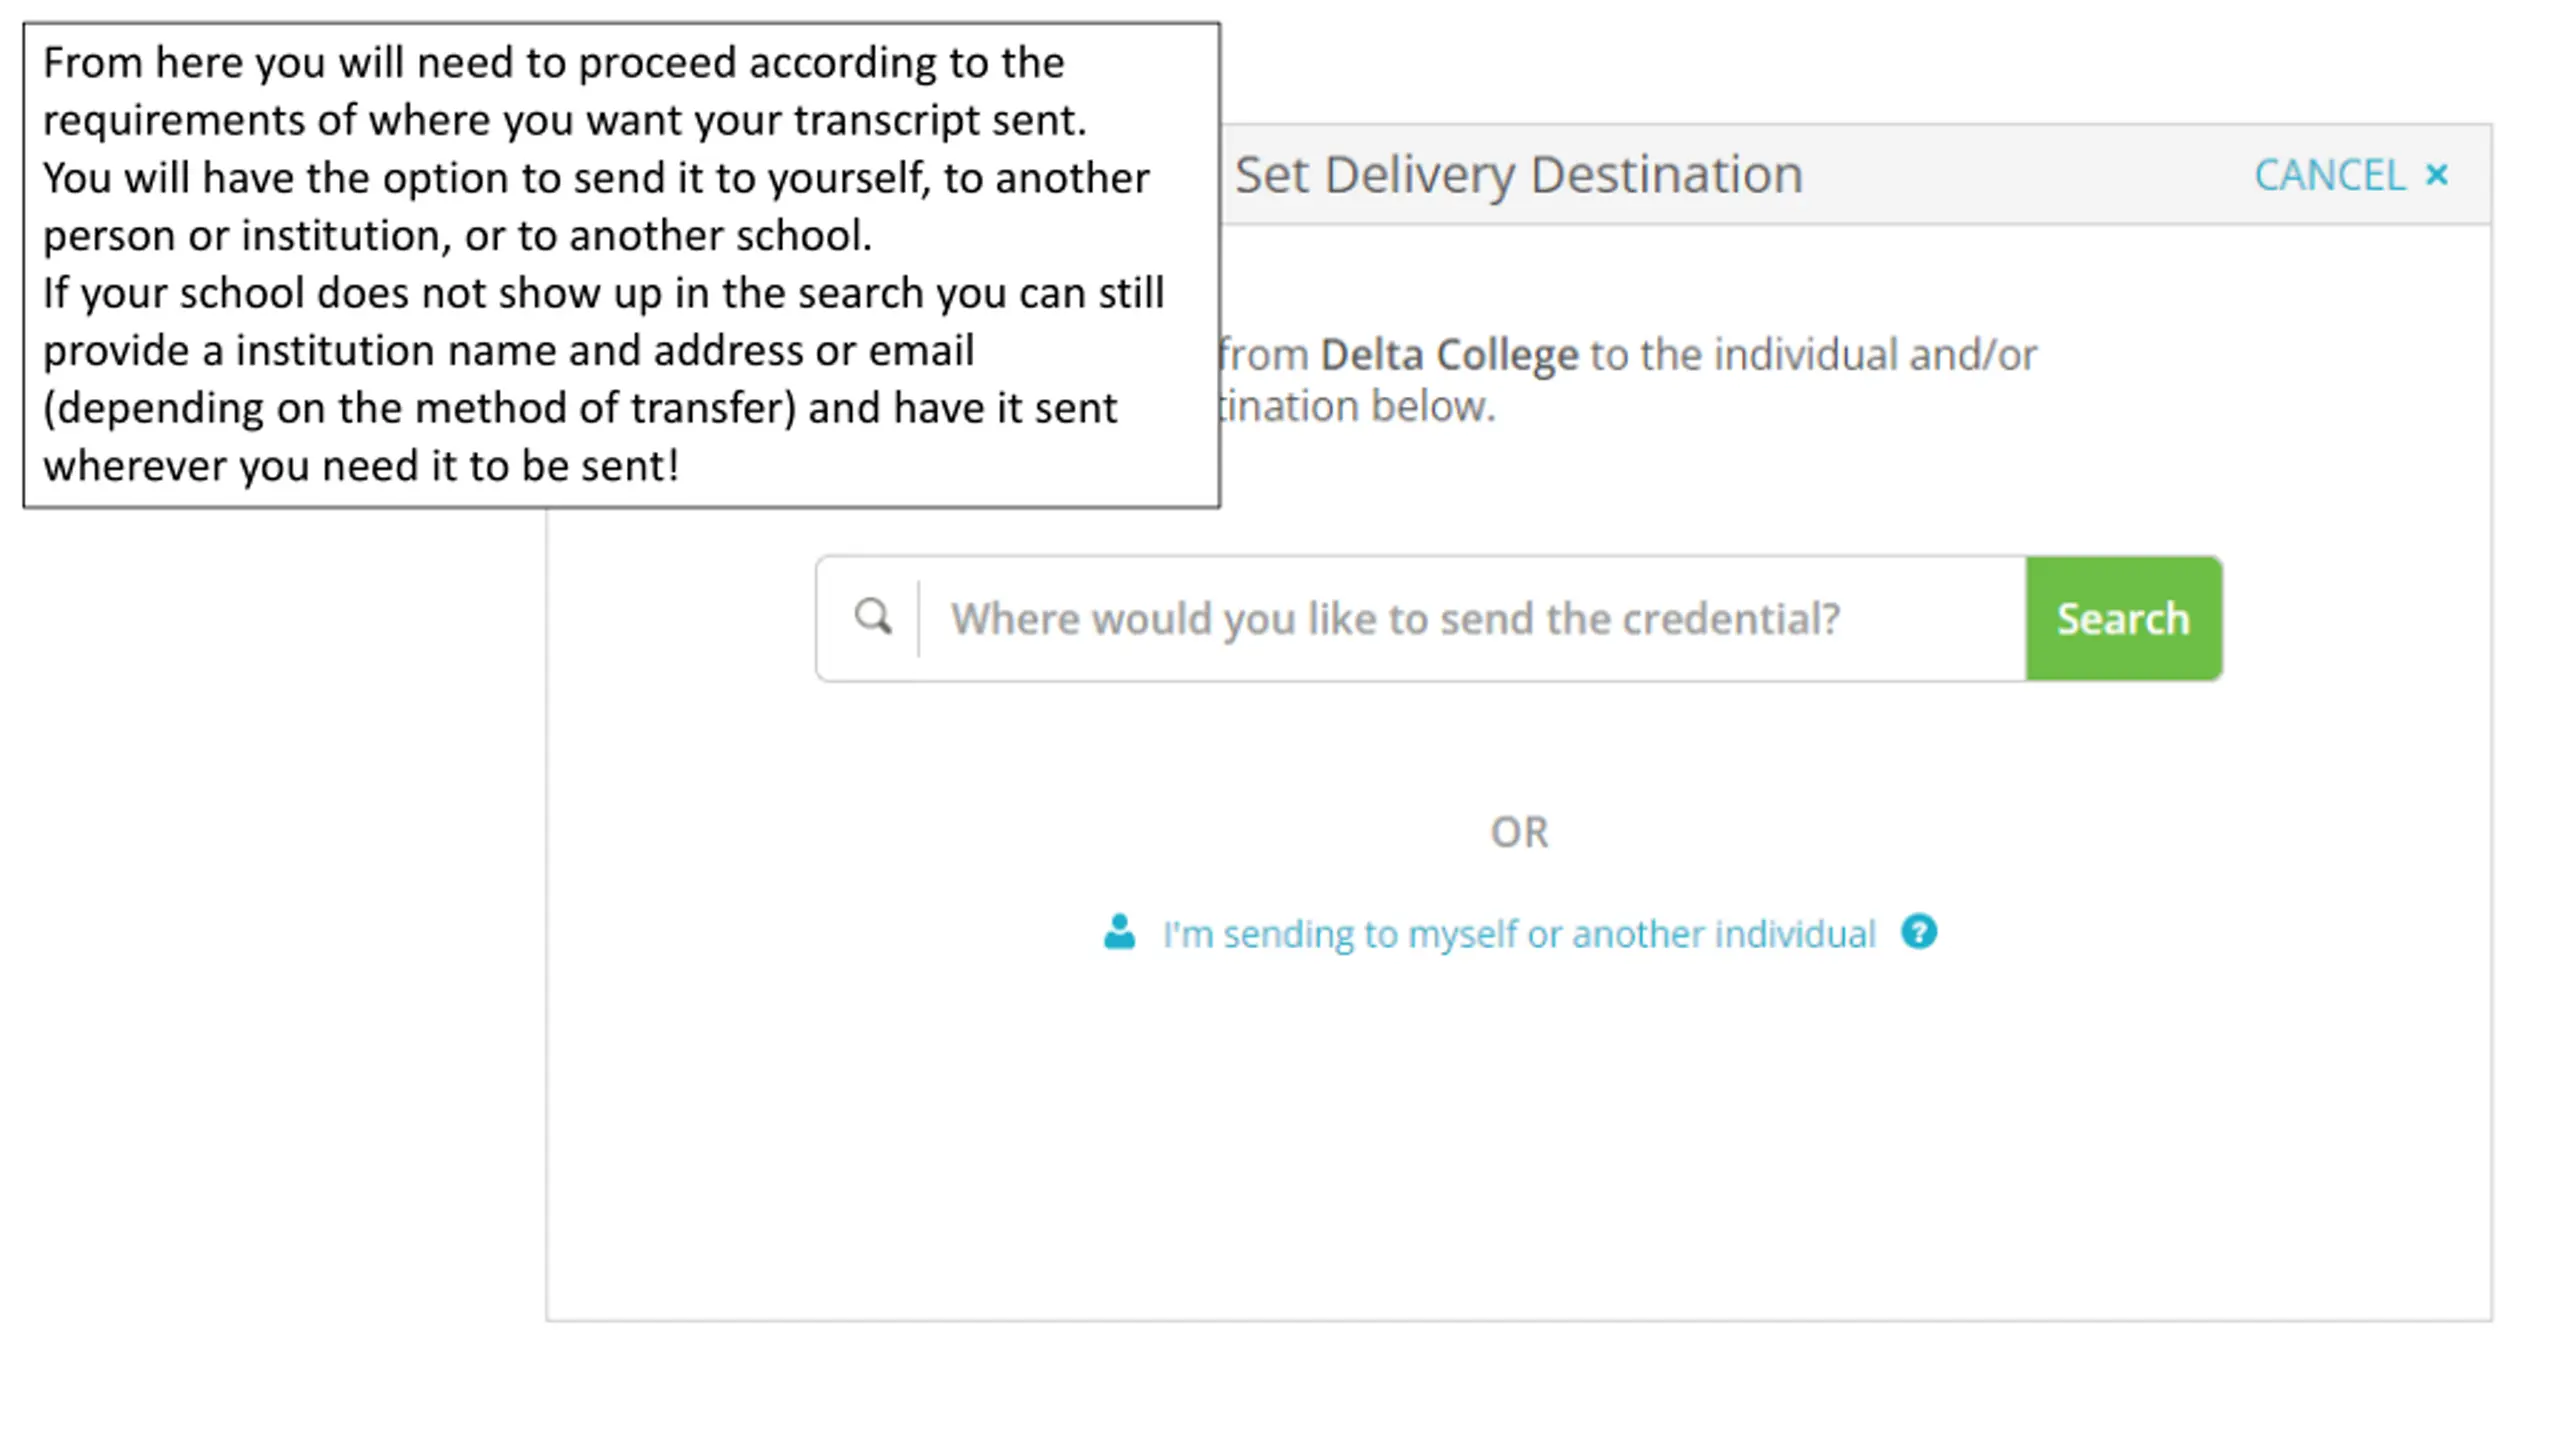The image size is (2560, 1440).
Task: Click the 'wherever you need it to be sent!' line
Action: point(361,466)
